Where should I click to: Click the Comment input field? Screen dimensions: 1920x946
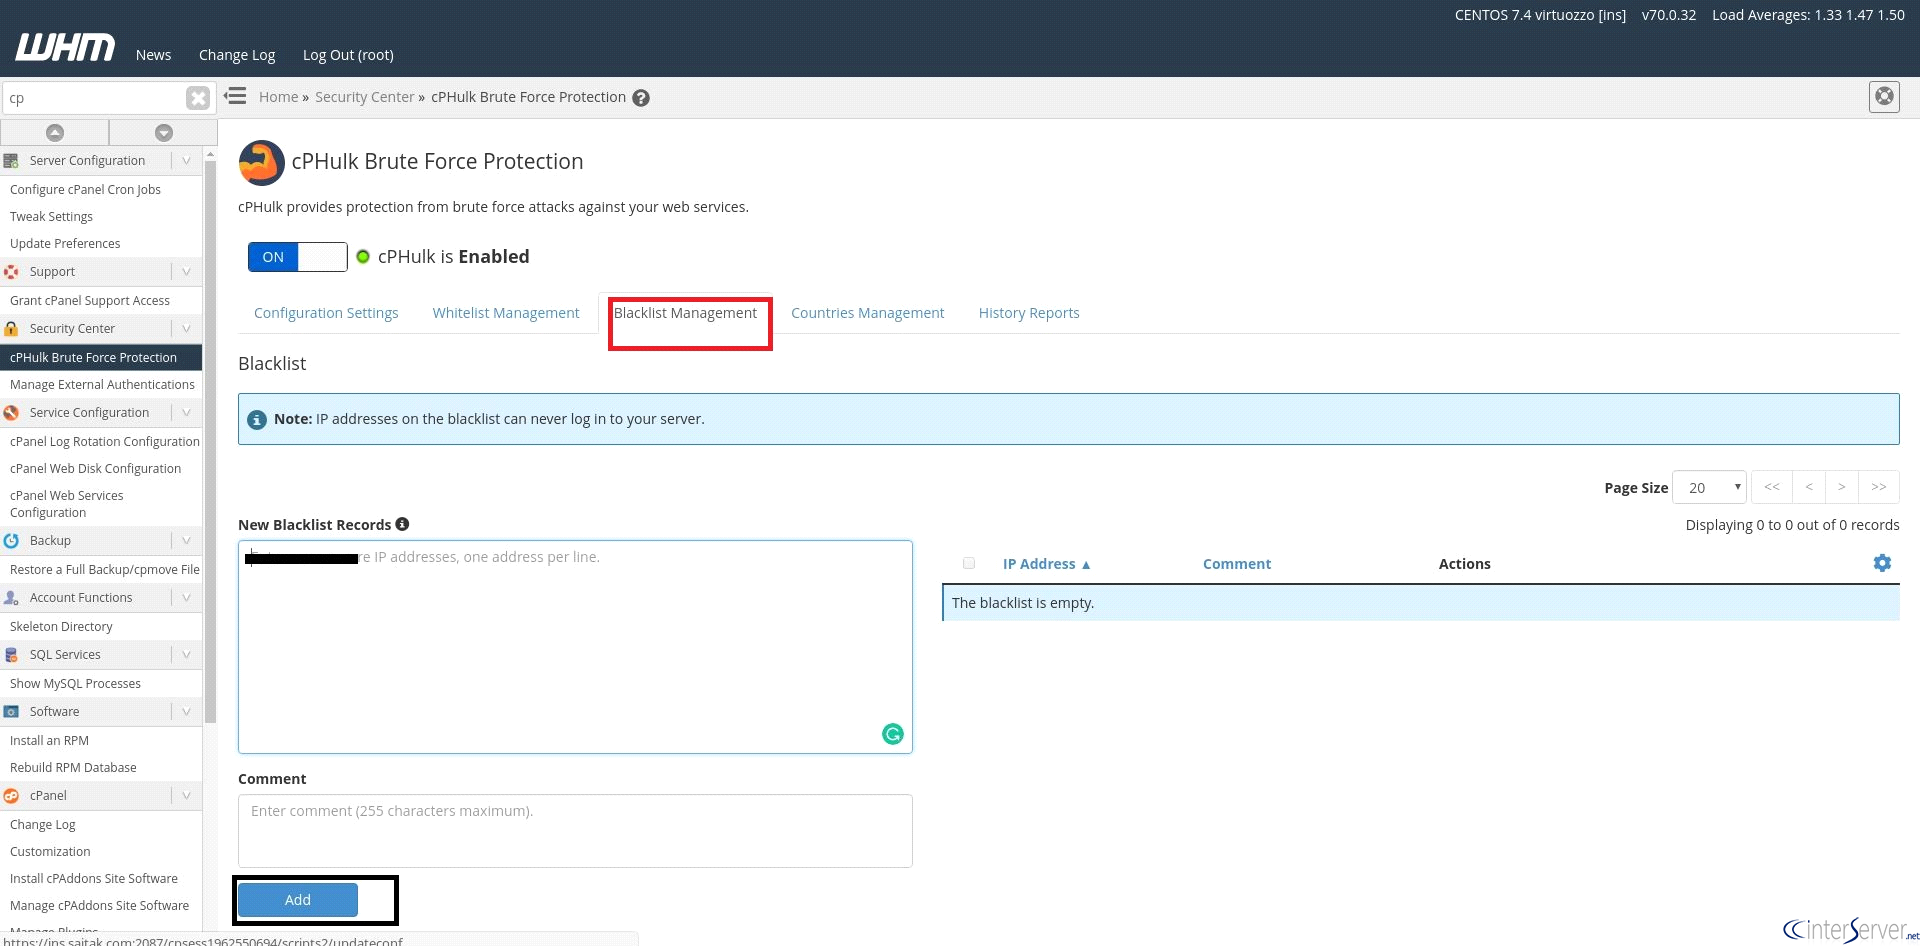point(575,831)
